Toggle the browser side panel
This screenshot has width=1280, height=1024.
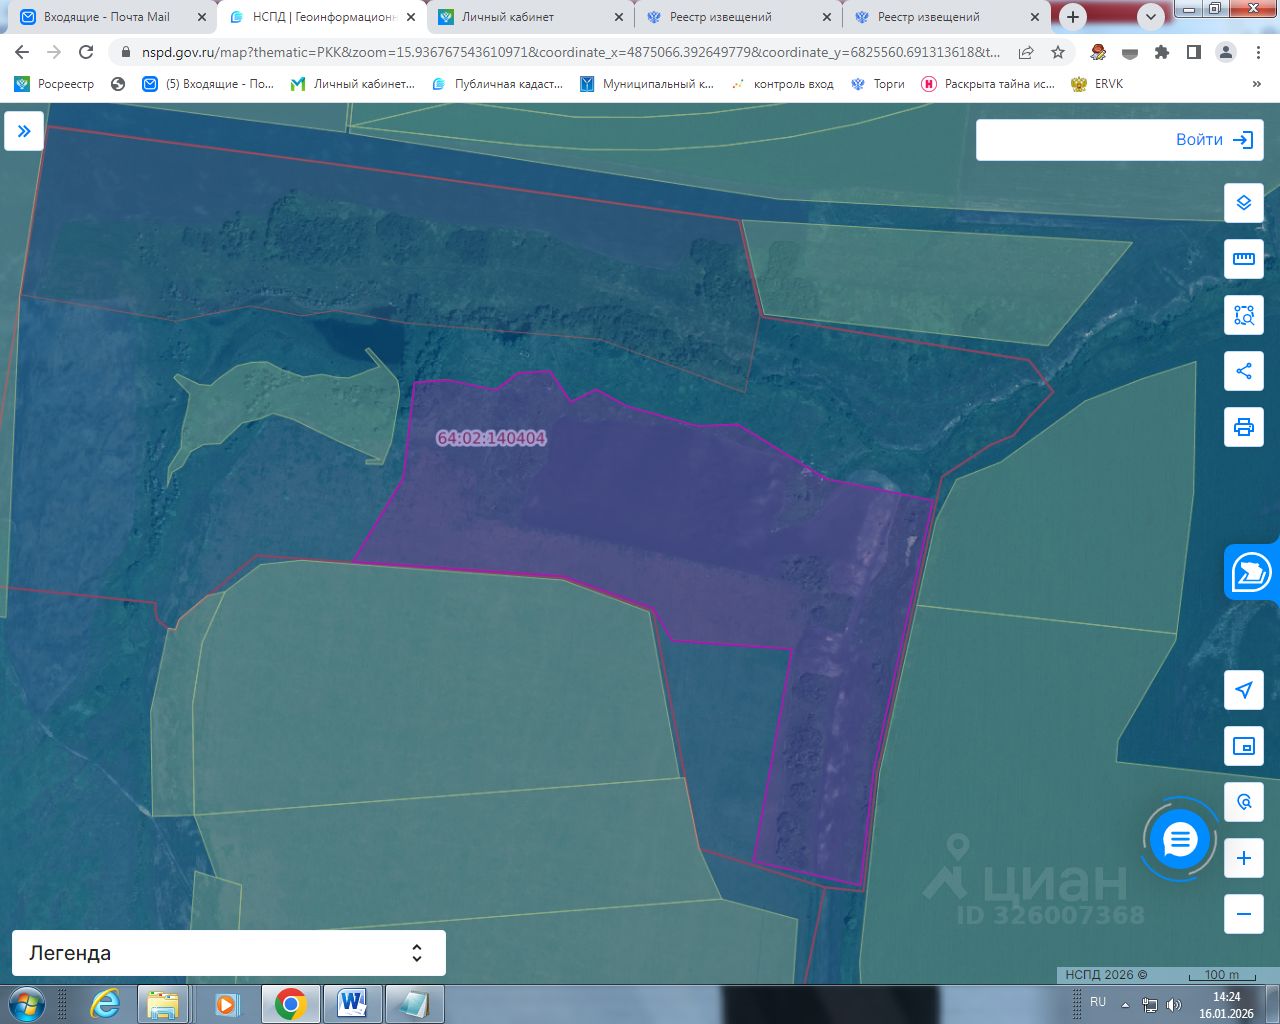(1193, 52)
